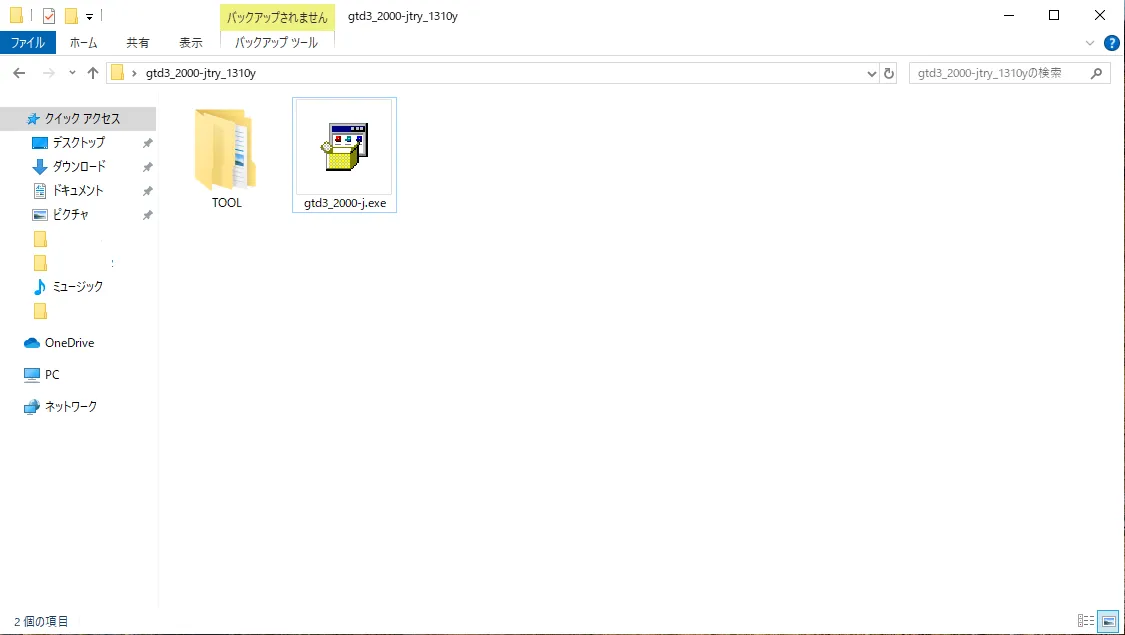Switch to large icons view layout

coord(1107,621)
